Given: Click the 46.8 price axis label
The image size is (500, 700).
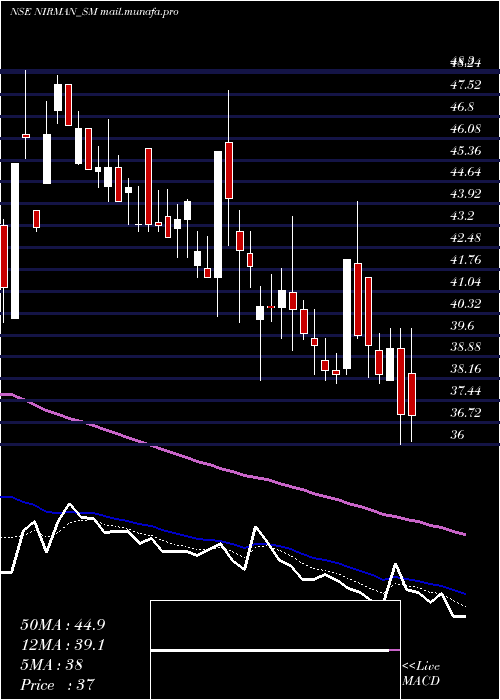Looking at the screenshot, I should (462, 107).
